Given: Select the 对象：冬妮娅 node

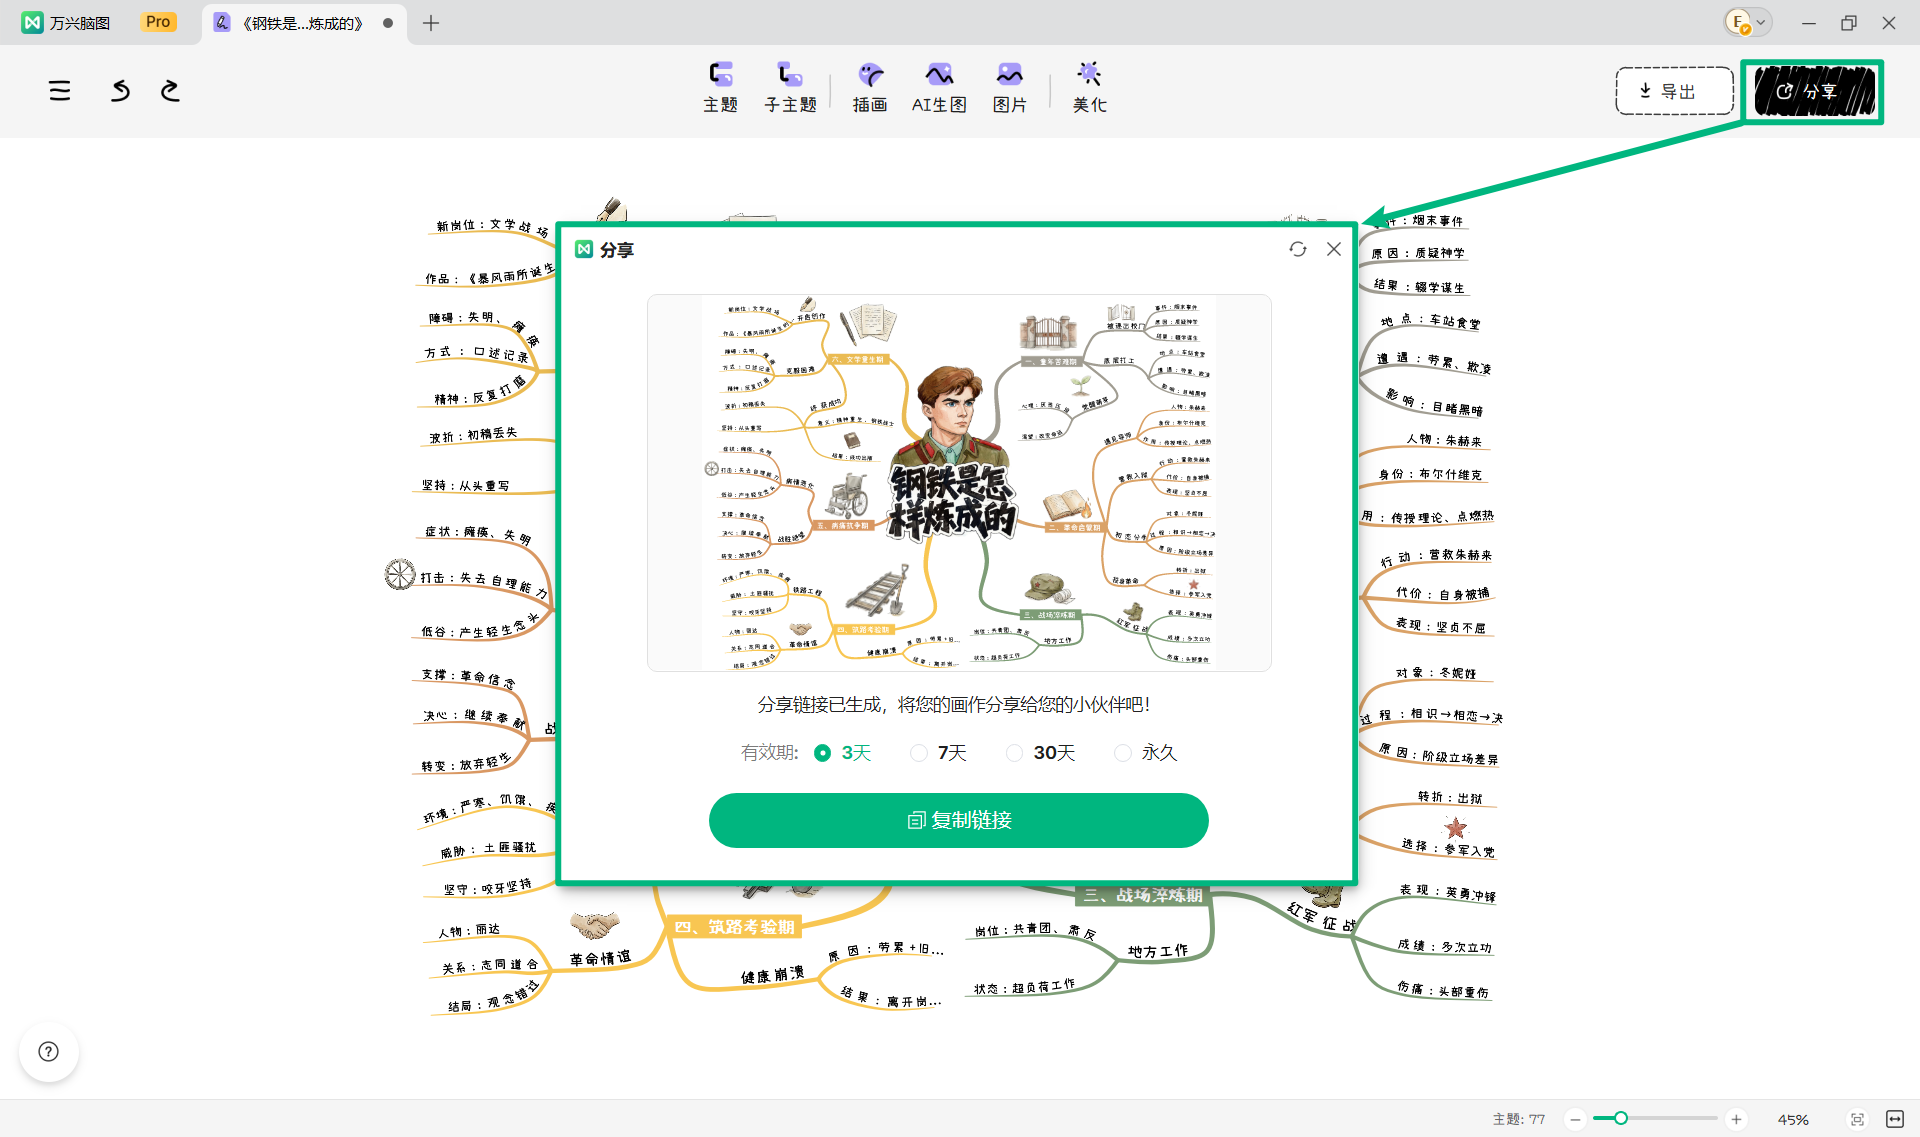Looking at the screenshot, I should click(x=1436, y=673).
